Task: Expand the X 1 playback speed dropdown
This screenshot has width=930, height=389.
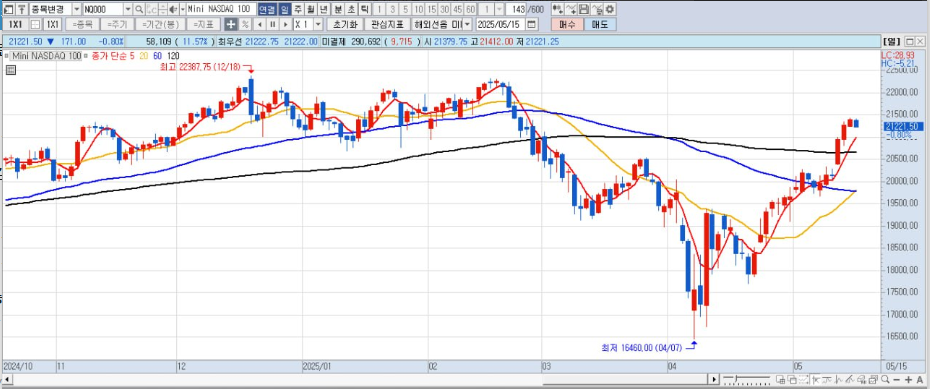Action: pyautogui.click(x=319, y=24)
